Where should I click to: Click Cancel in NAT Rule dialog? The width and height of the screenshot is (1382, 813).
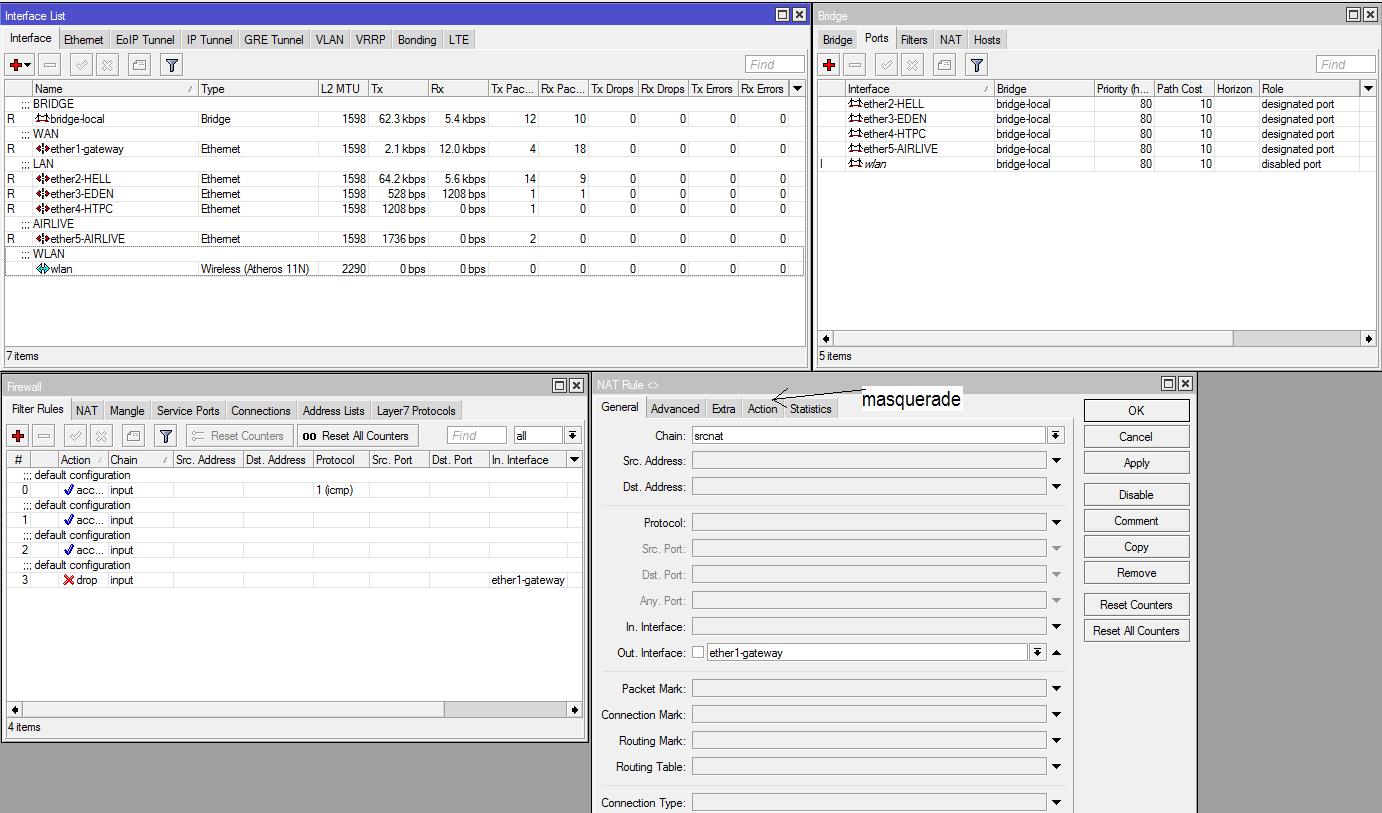[x=1136, y=437]
